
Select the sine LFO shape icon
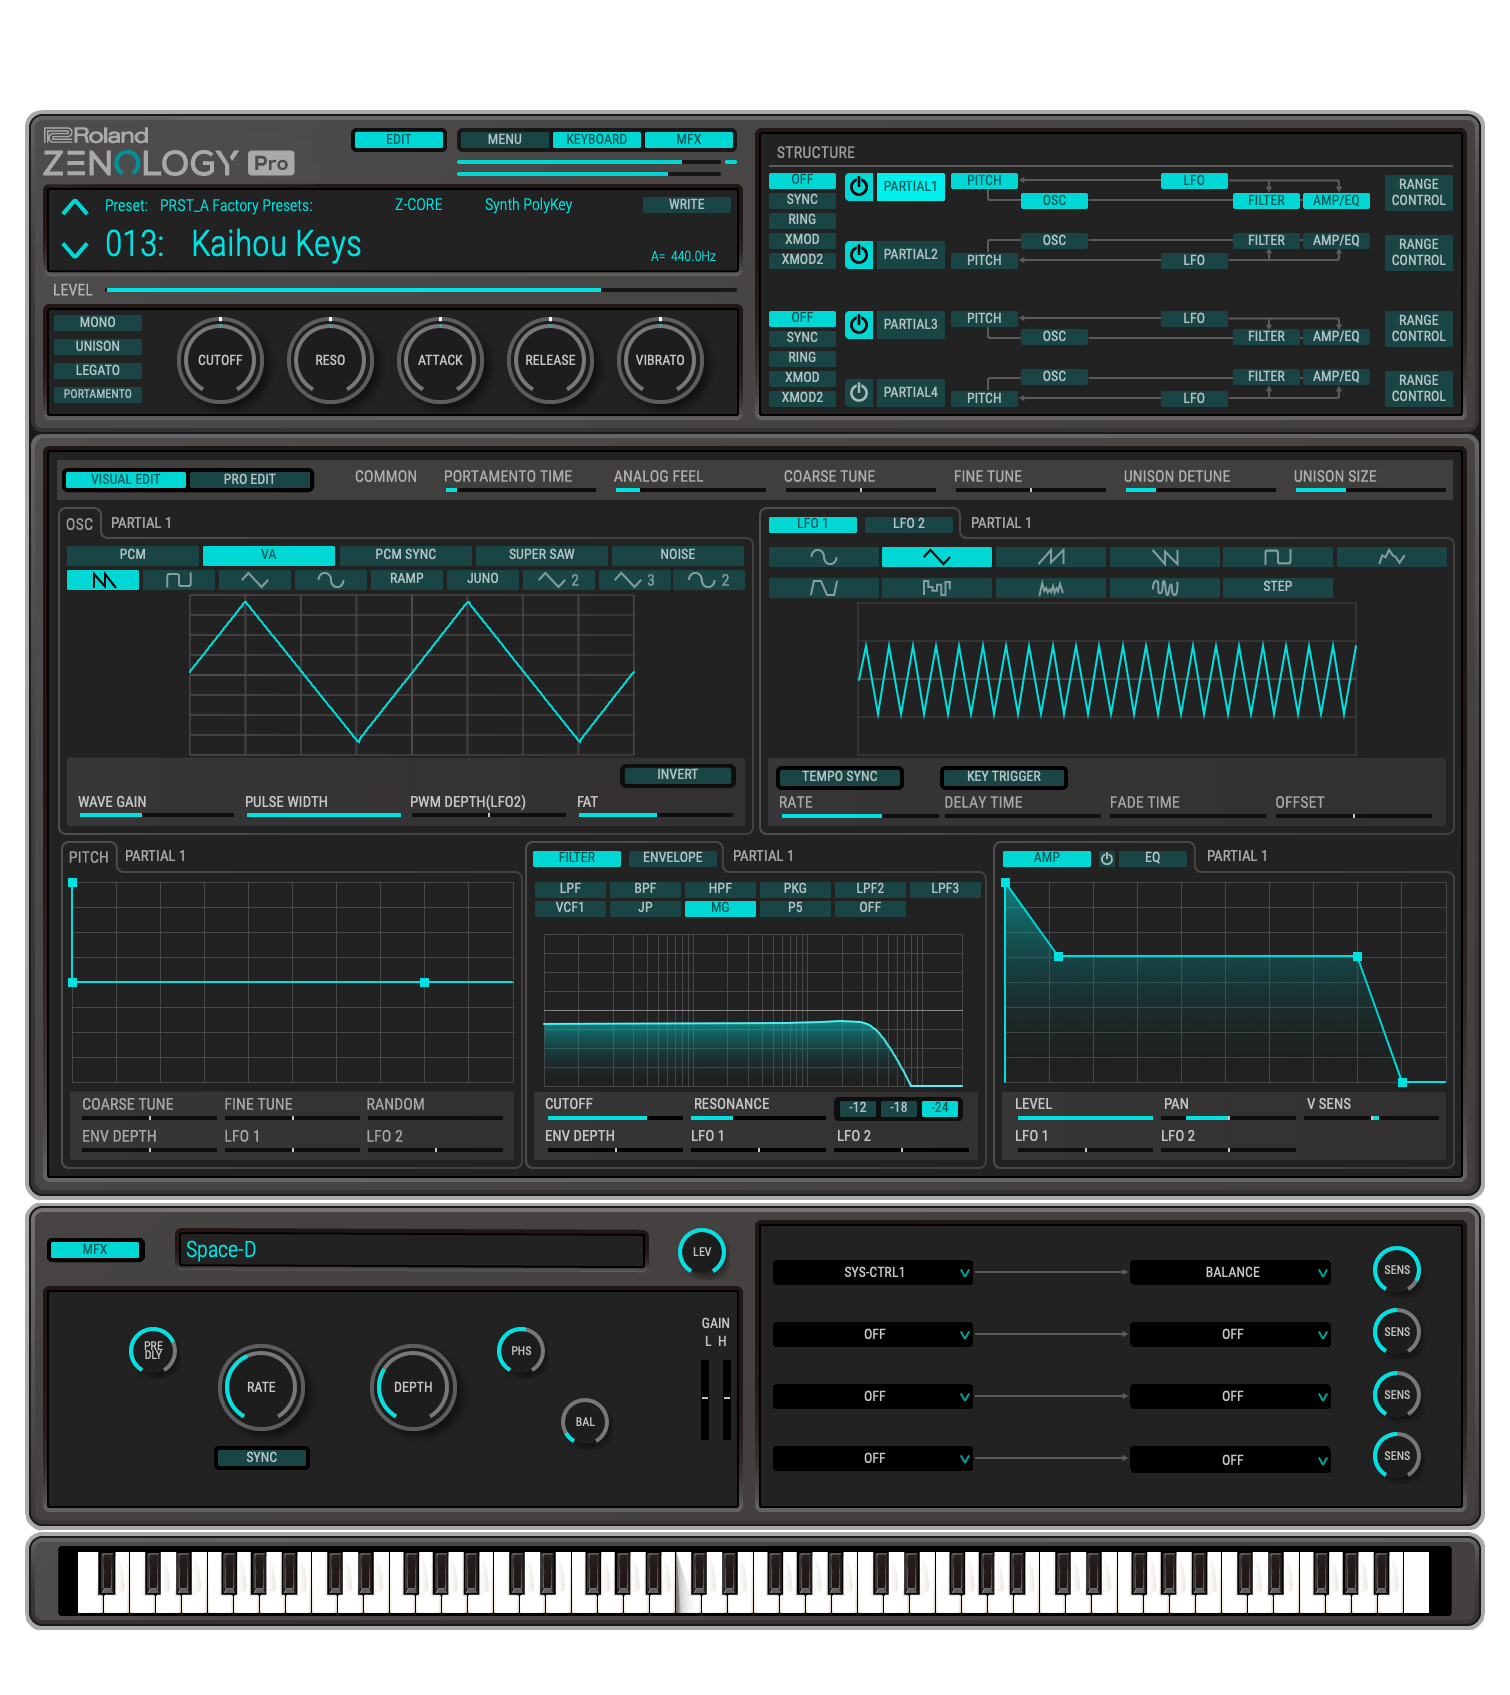tap(824, 557)
